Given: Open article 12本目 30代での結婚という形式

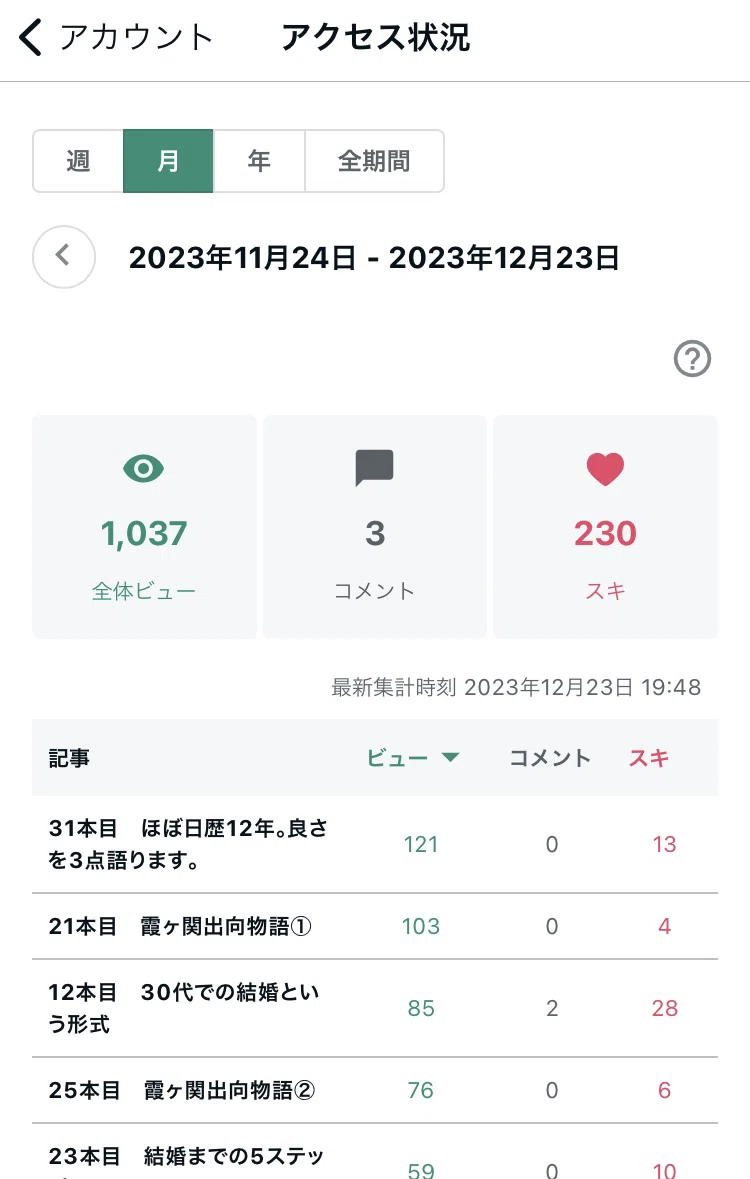Looking at the screenshot, I should [x=184, y=1008].
